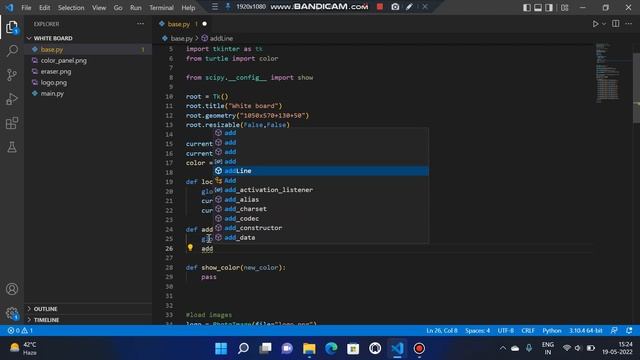The height and width of the screenshot is (360, 640).
Task: Choose the add_constructor suggestion
Action: click(321, 228)
